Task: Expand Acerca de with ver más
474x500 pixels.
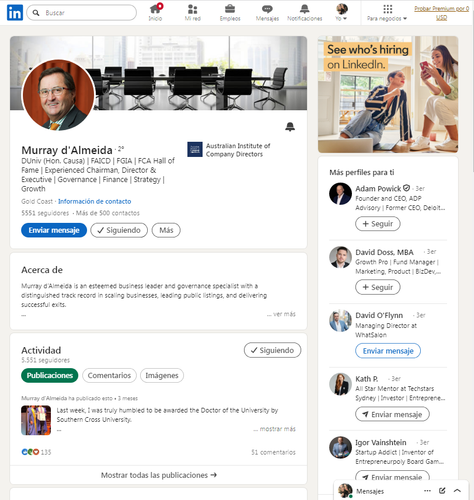Action: click(281, 314)
